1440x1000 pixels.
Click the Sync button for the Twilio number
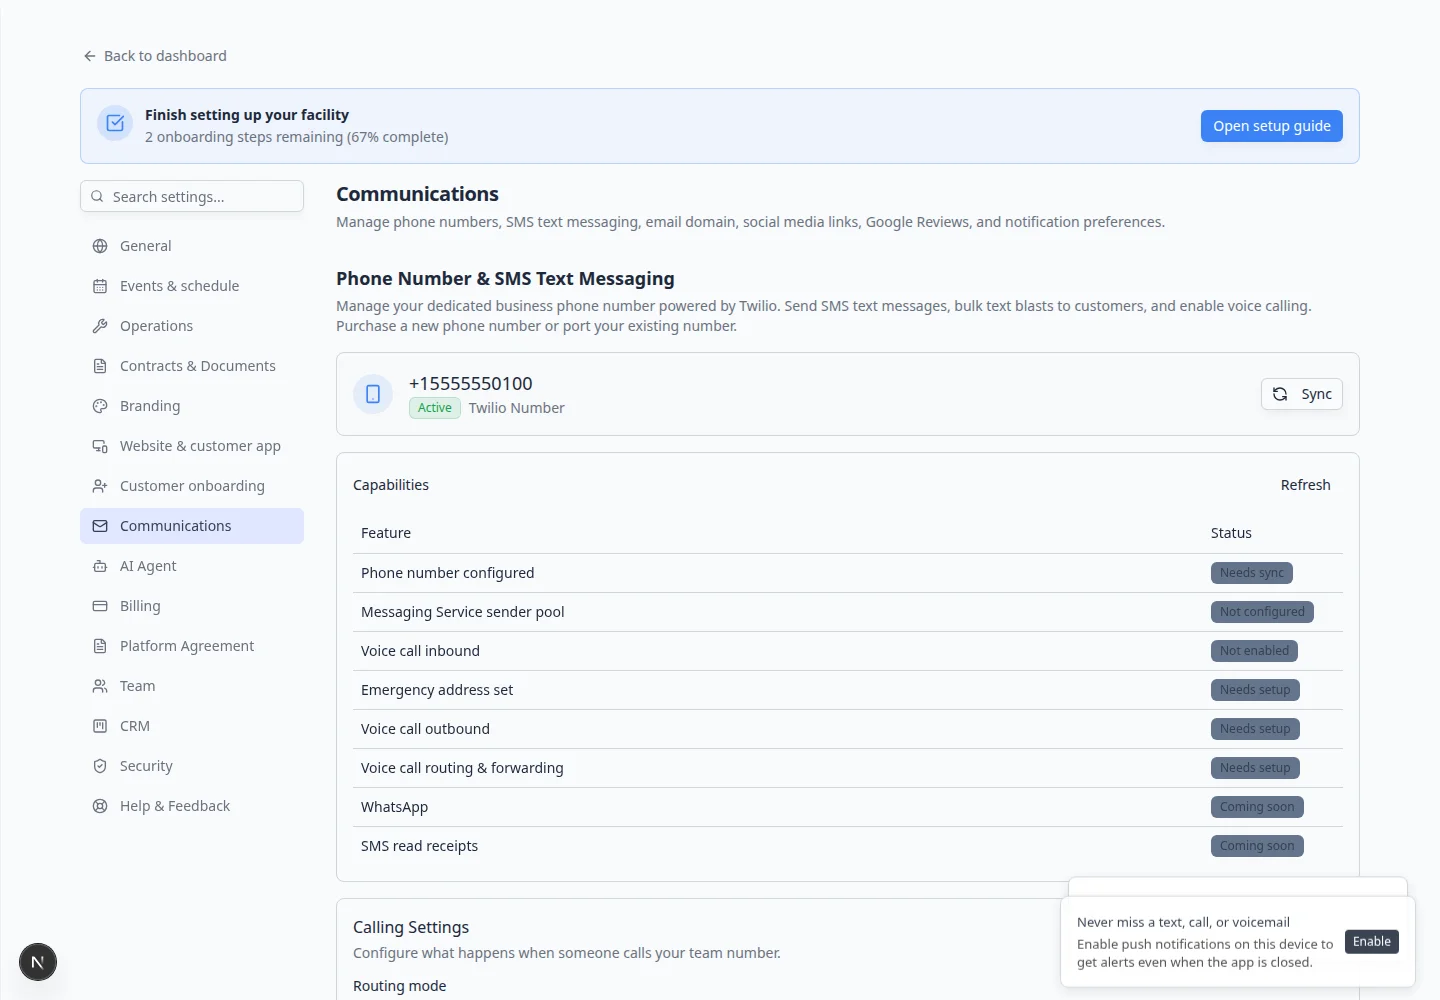pyautogui.click(x=1302, y=394)
